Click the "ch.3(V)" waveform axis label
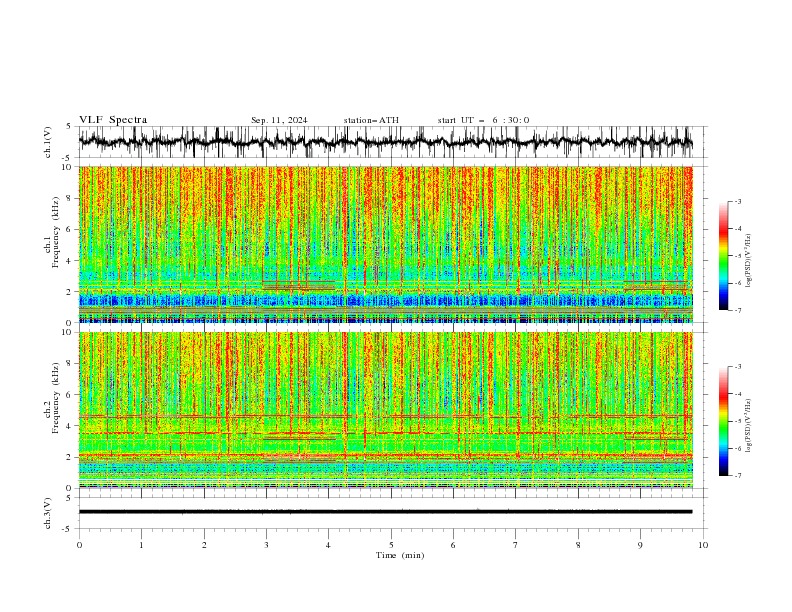 48,513
